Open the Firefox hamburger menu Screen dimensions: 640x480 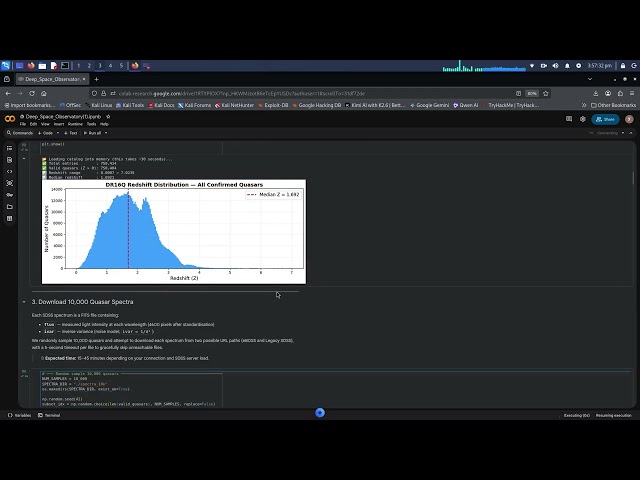(632, 93)
